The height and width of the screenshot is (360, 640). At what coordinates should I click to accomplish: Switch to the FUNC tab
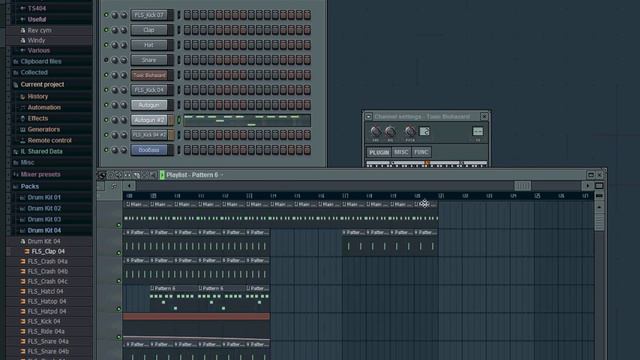[421, 152]
